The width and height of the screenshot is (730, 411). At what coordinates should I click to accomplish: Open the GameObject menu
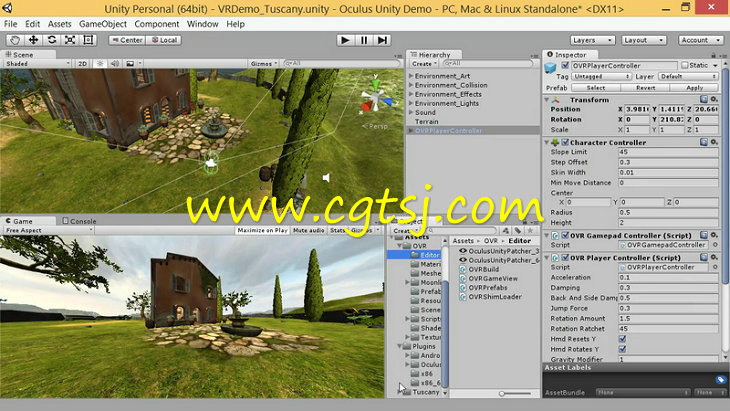(x=103, y=24)
